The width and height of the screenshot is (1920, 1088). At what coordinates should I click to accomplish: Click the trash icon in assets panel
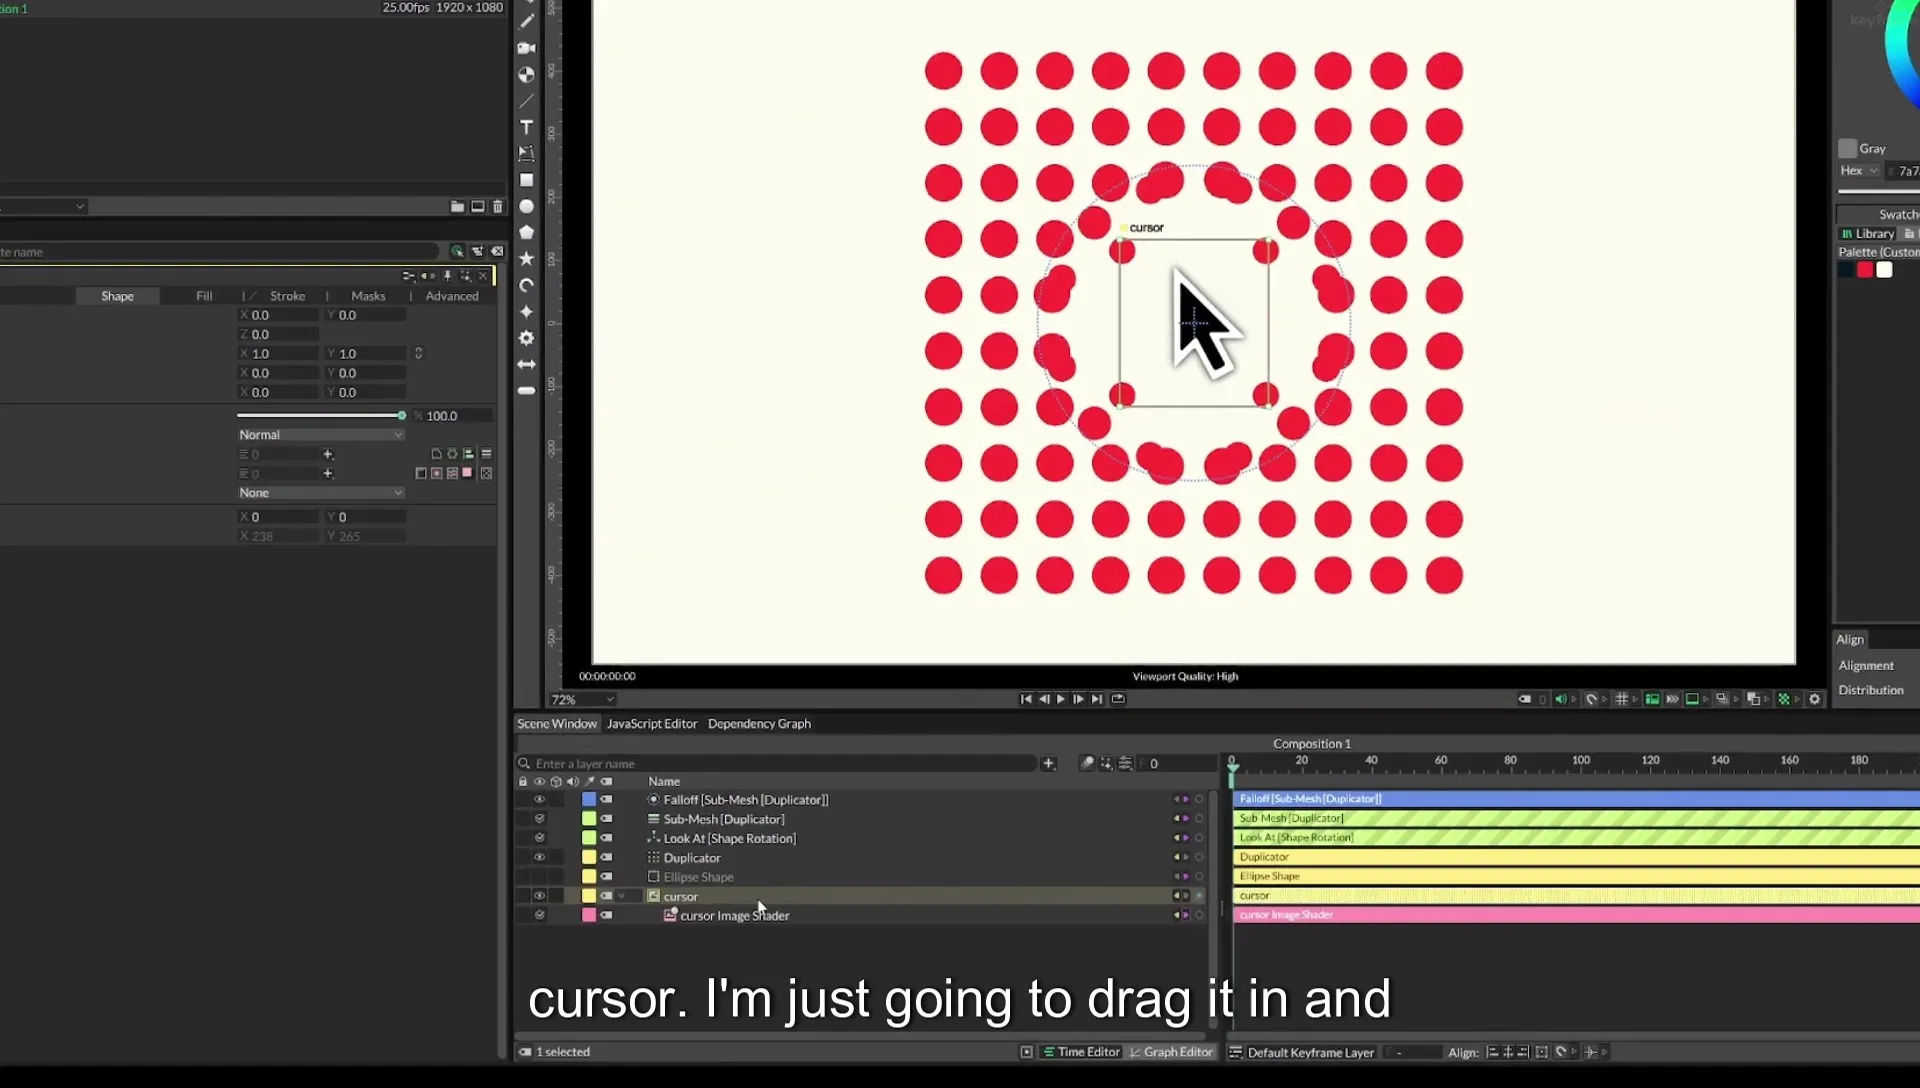(x=497, y=206)
